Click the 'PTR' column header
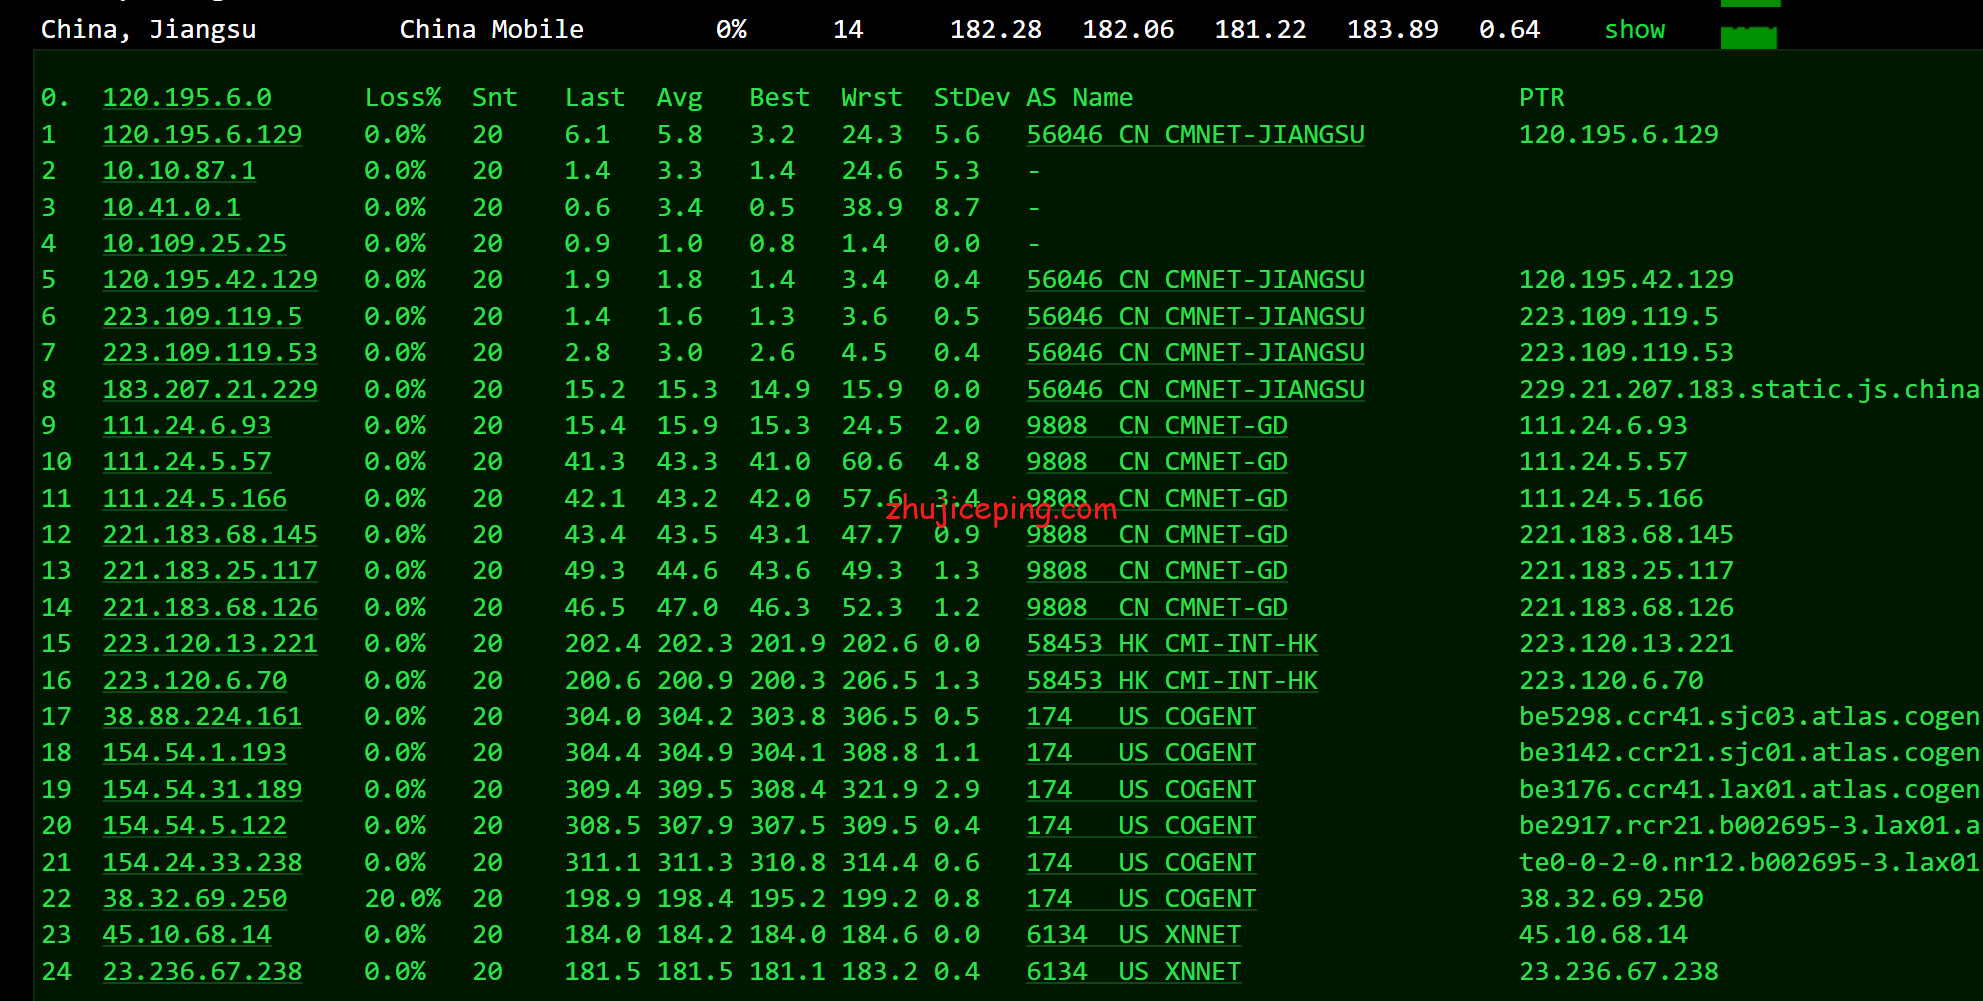Screen dimensions: 1983x1001 pyautogui.click(x=1541, y=98)
